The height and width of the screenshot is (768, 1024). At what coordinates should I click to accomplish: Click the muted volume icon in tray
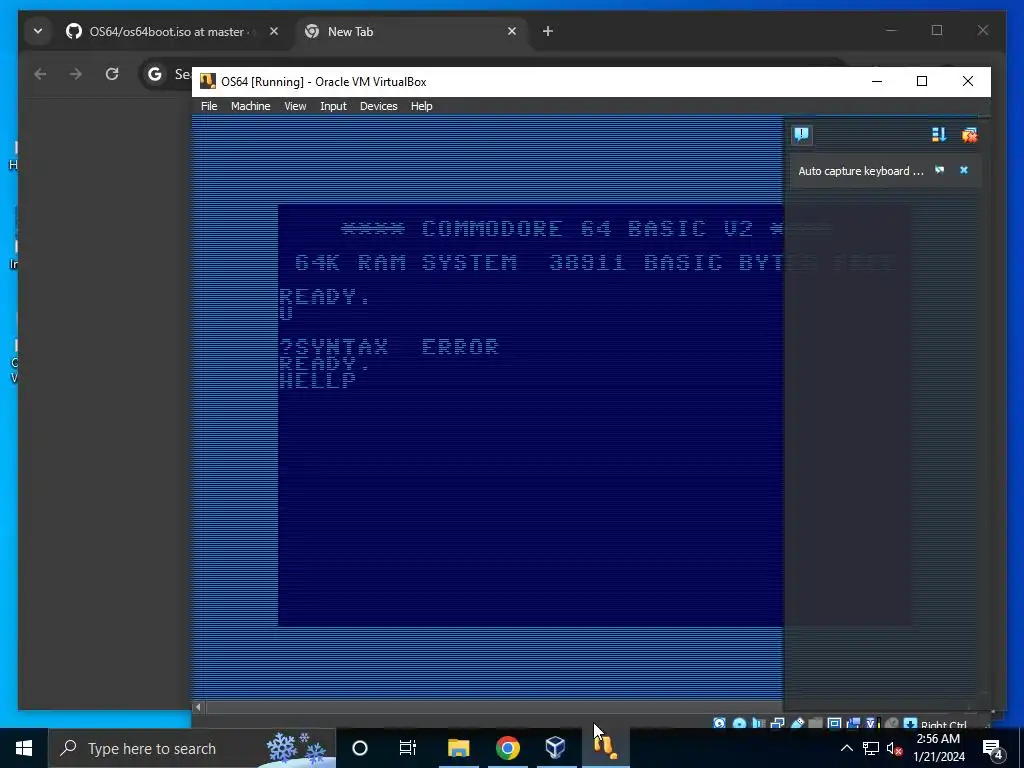pyautogui.click(x=895, y=748)
